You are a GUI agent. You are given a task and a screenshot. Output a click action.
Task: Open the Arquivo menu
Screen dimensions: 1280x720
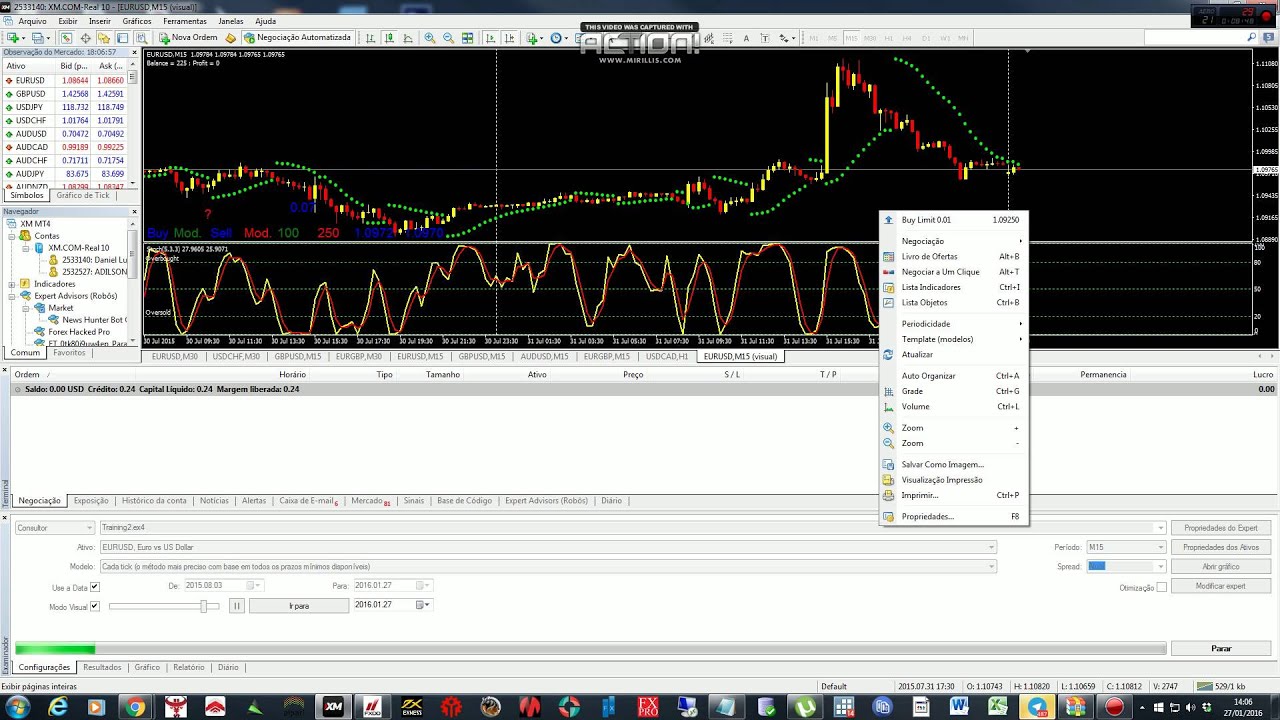pyautogui.click(x=32, y=21)
